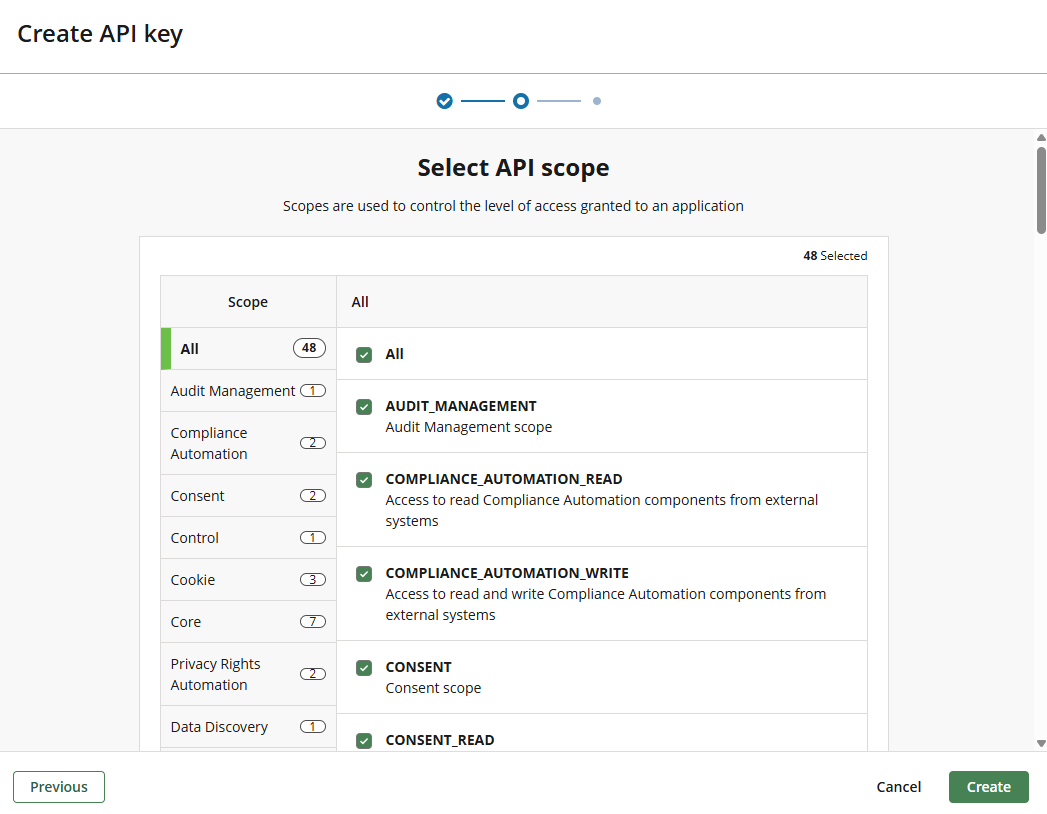Open Privacy Rights Automation scope group

click(230, 674)
